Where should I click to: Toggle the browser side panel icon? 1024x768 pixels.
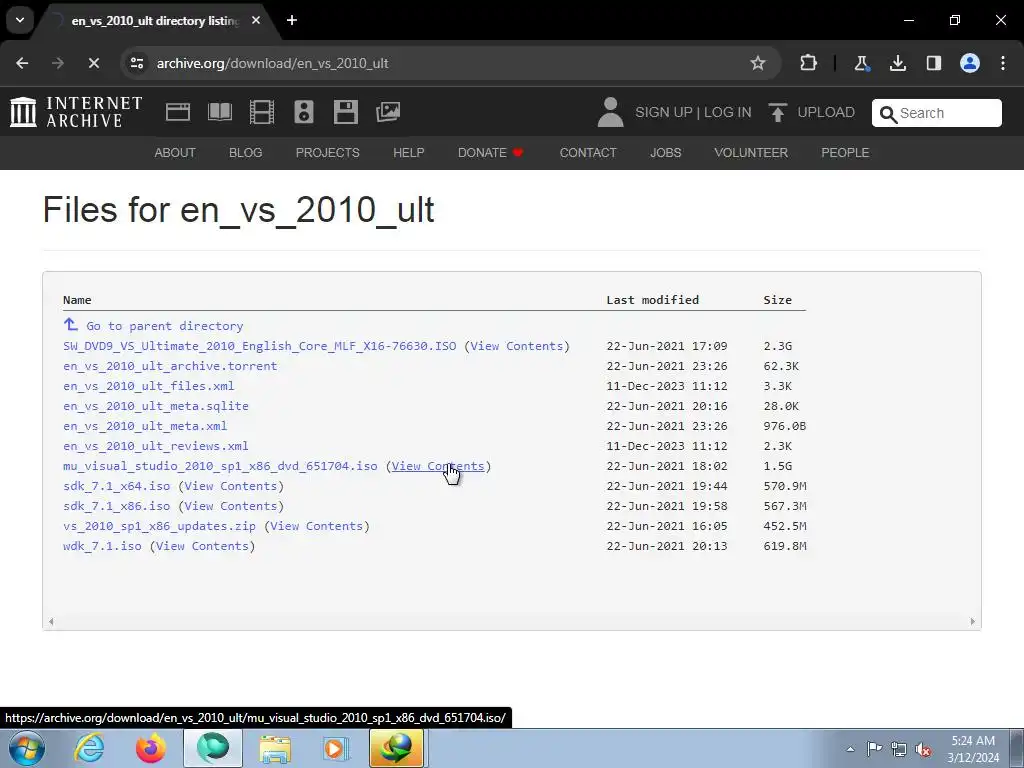(934, 63)
